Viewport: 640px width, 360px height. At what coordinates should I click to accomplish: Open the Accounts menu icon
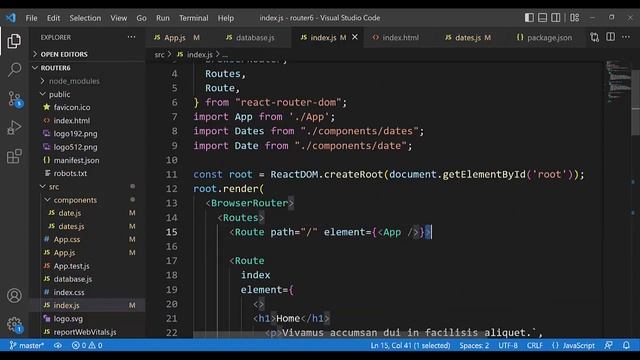pos(14,295)
